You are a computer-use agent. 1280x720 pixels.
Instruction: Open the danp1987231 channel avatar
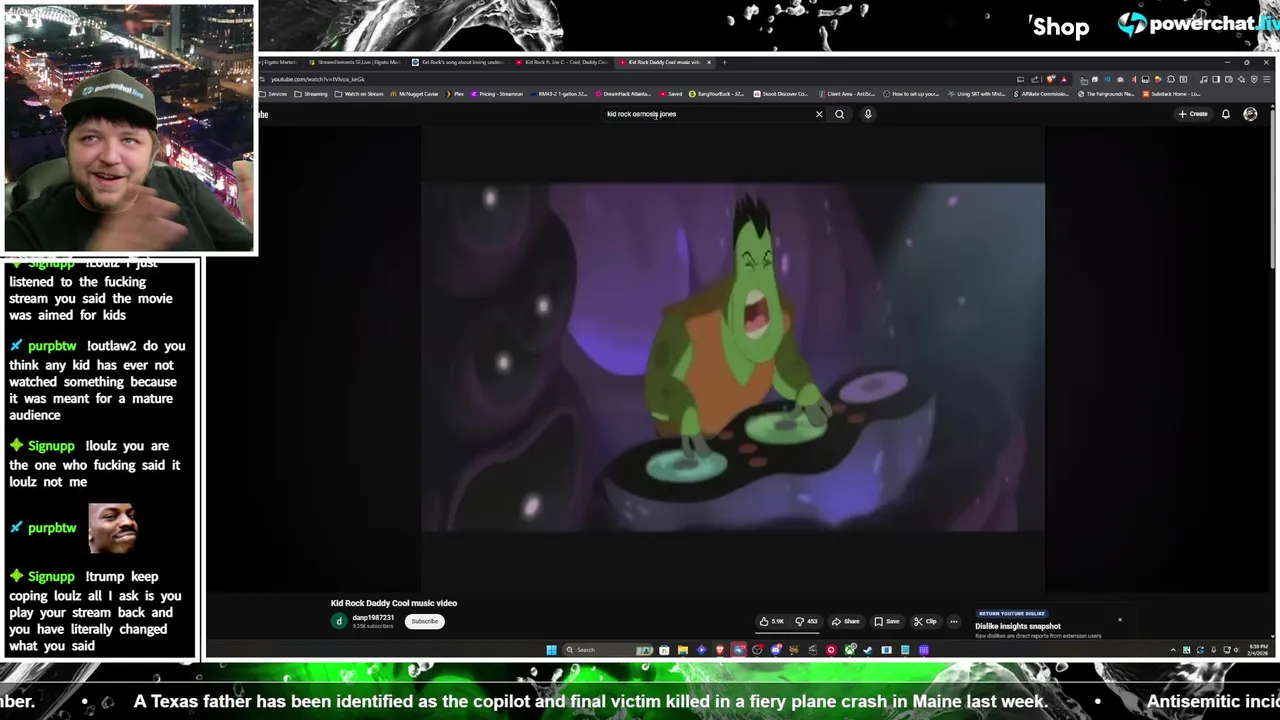339,621
